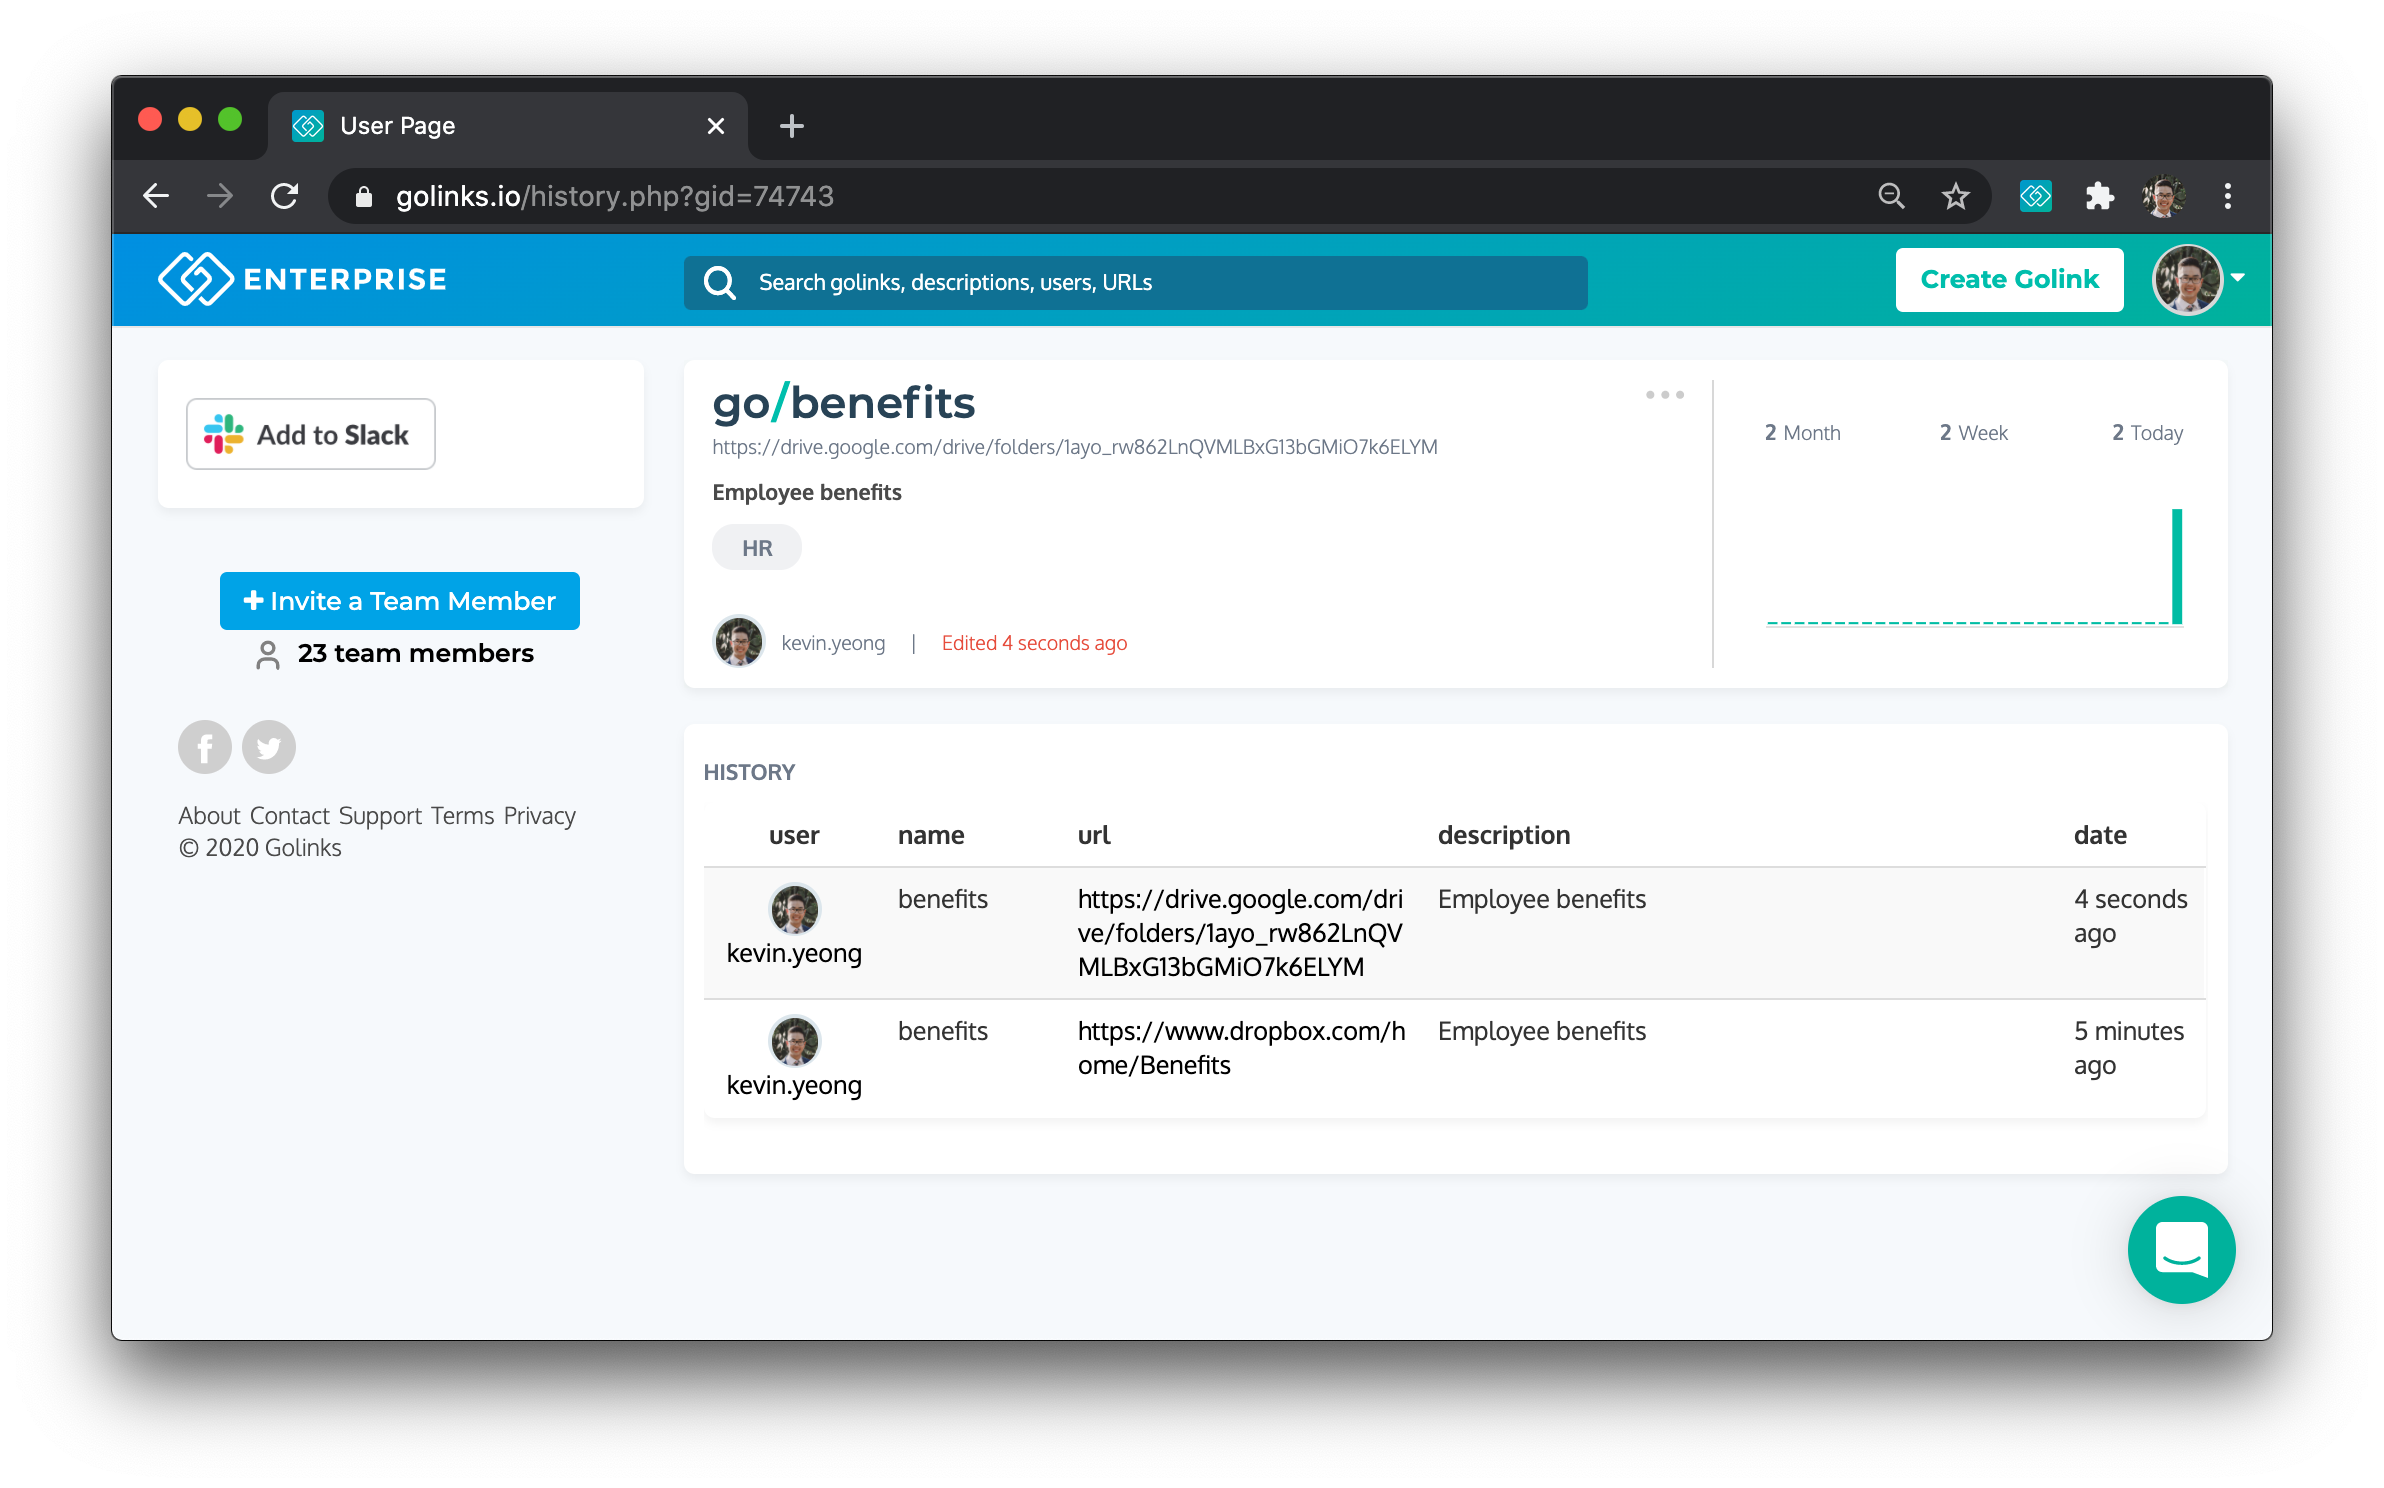Click the Twitter social icon
The width and height of the screenshot is (2384, 1488).
[x=268, y=747]
